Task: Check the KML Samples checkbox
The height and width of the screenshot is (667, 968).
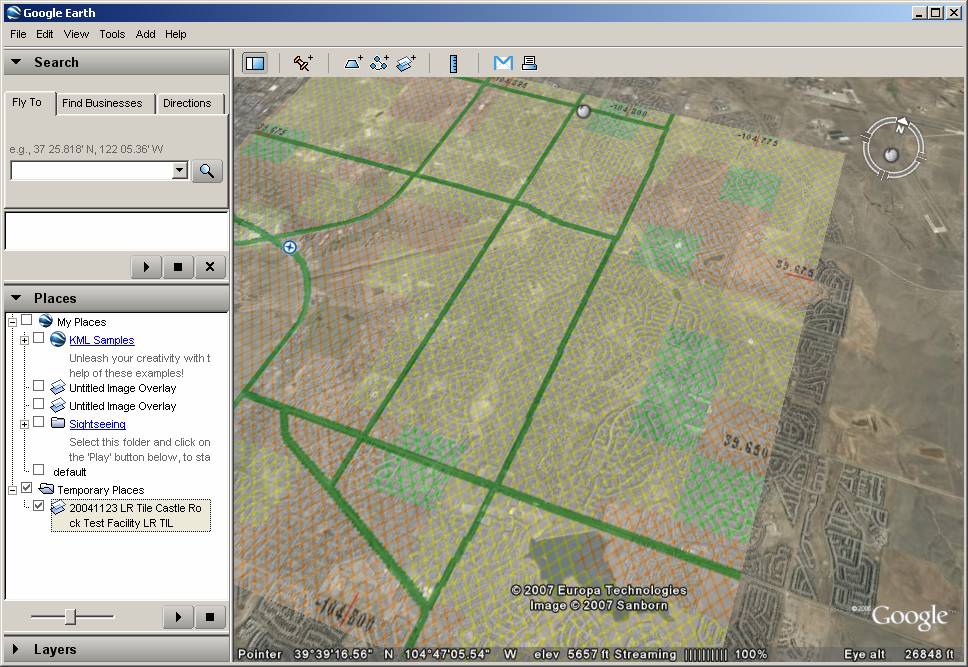Action: [38, 338]
